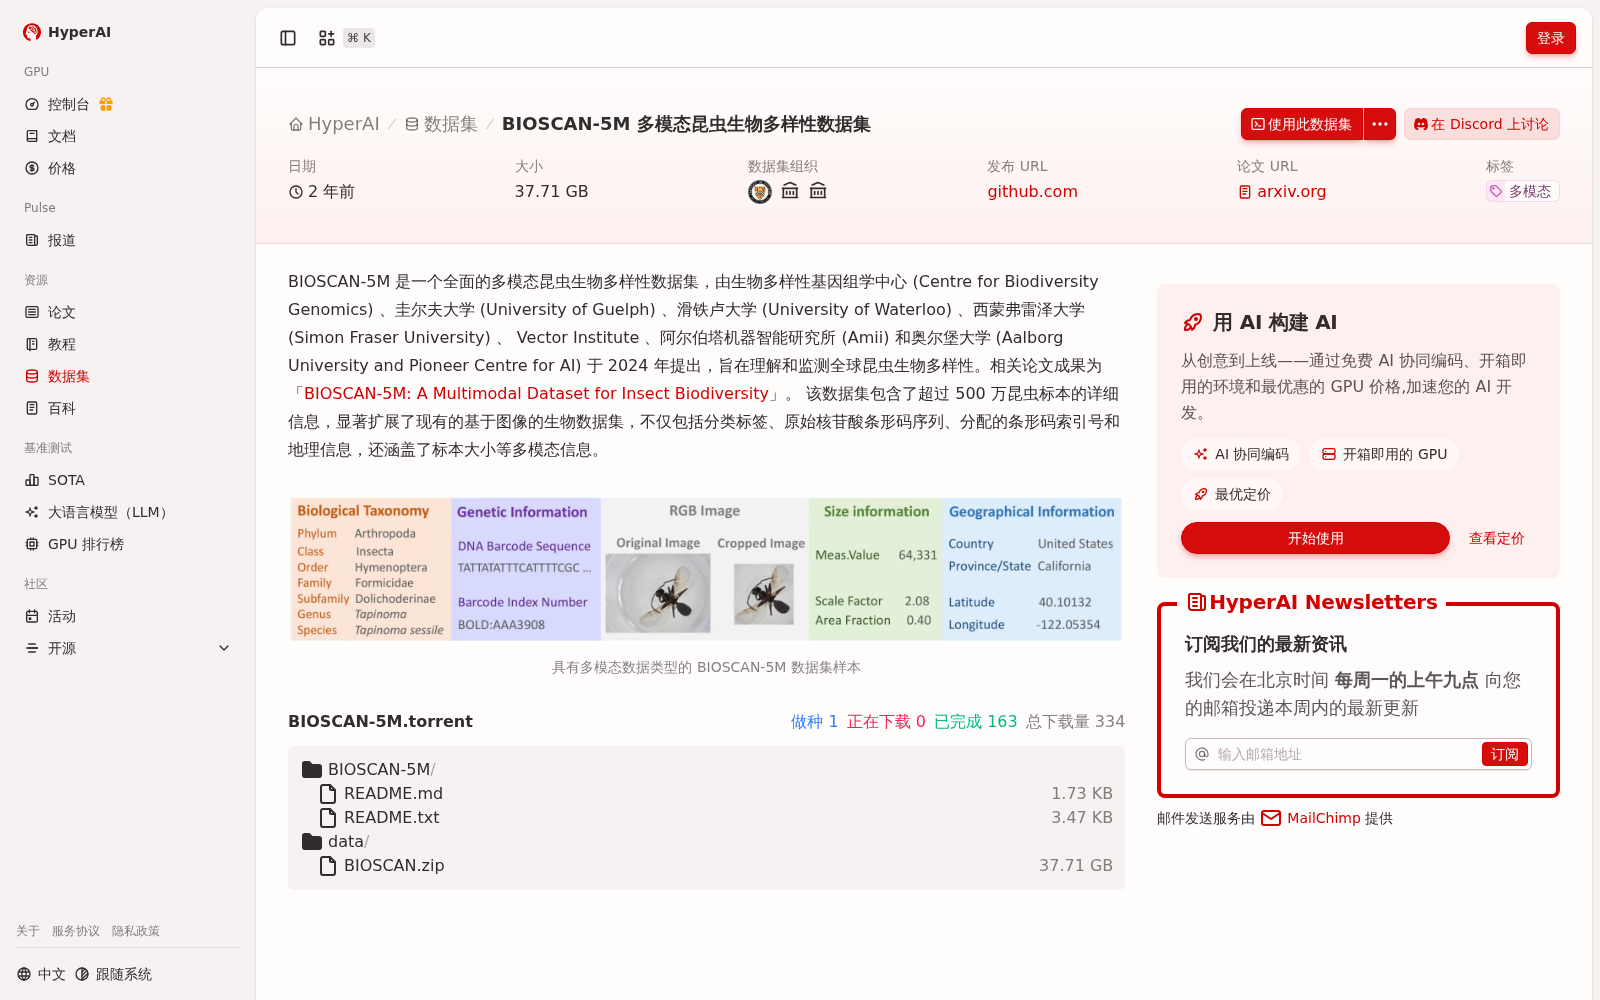
Task: Change language via 中文 selector
Action: click(x=41, y=974)
